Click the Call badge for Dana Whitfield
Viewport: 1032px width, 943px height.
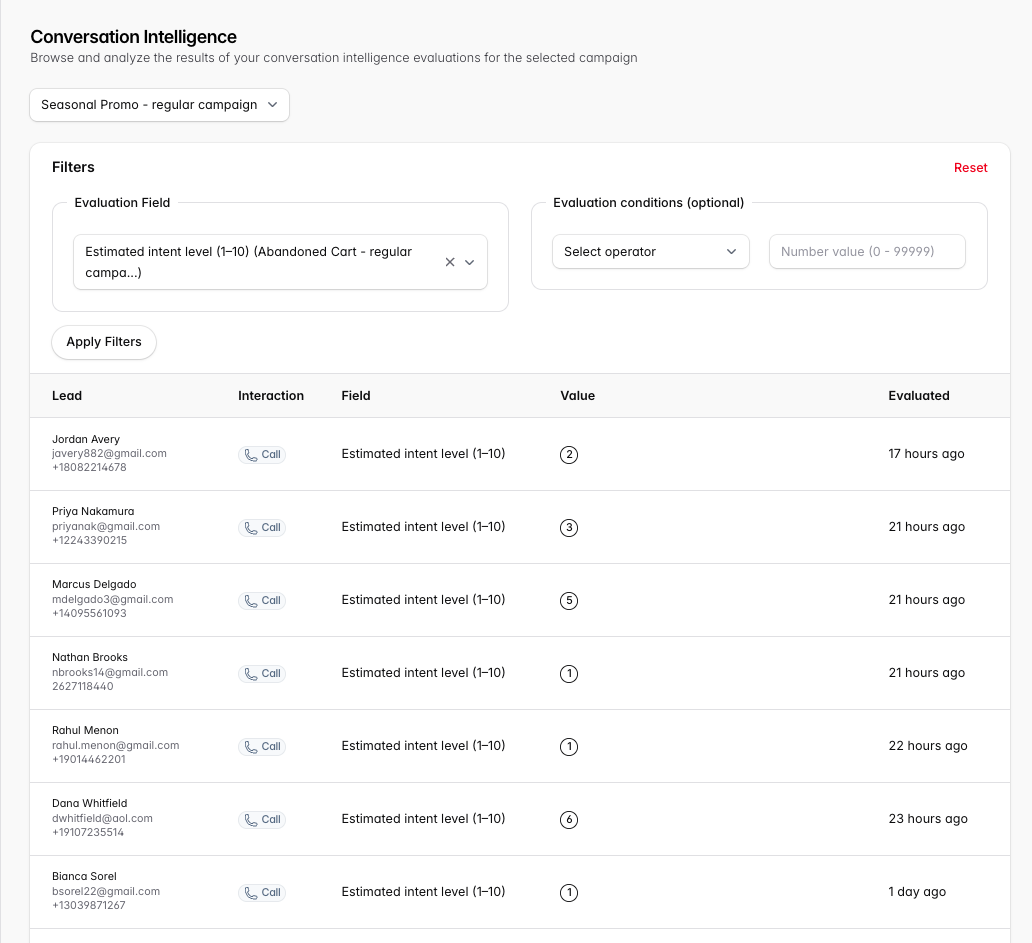click(x=262, y=820)
